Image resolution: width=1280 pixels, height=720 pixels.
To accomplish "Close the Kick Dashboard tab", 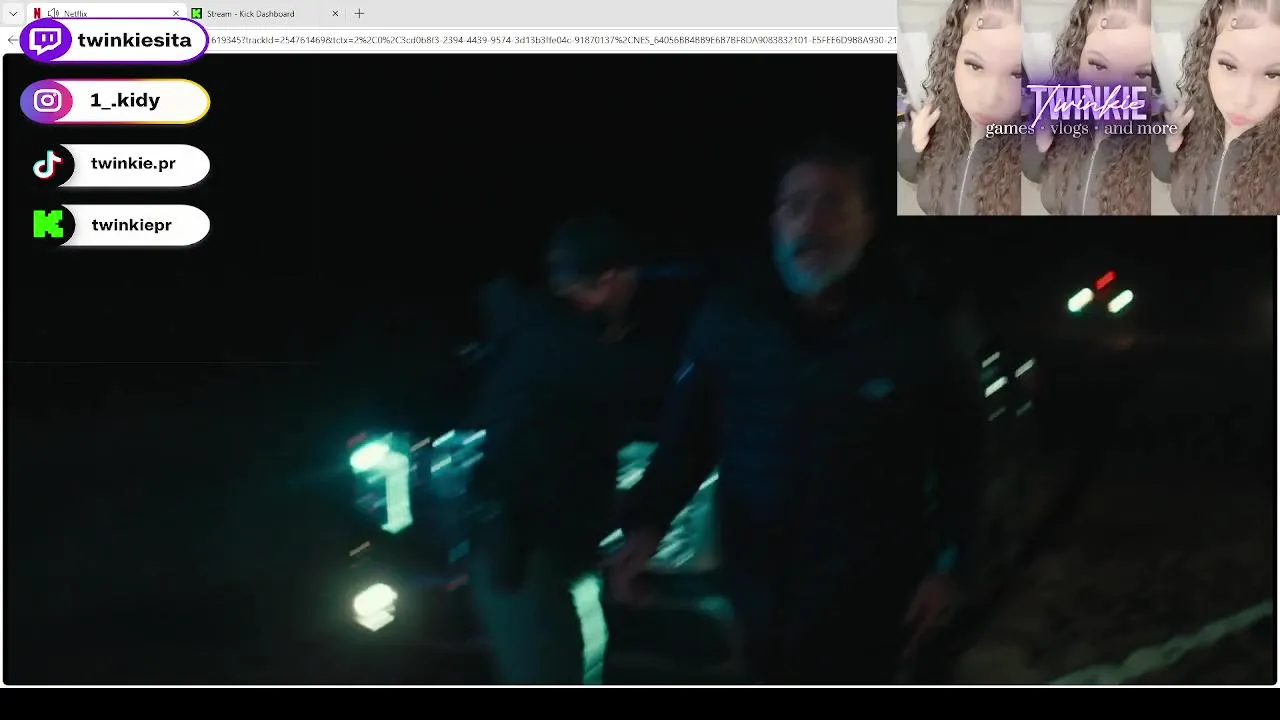I will coord(335,14).
